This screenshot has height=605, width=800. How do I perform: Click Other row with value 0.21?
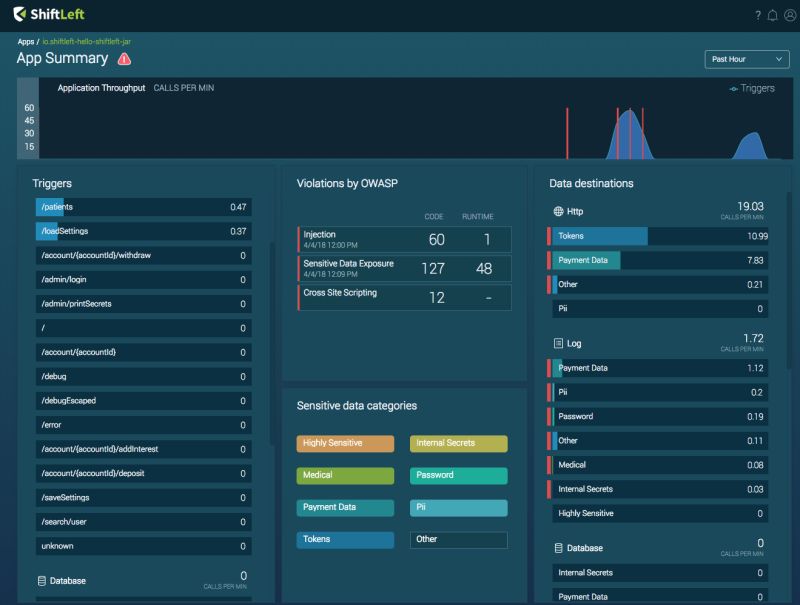658,285
